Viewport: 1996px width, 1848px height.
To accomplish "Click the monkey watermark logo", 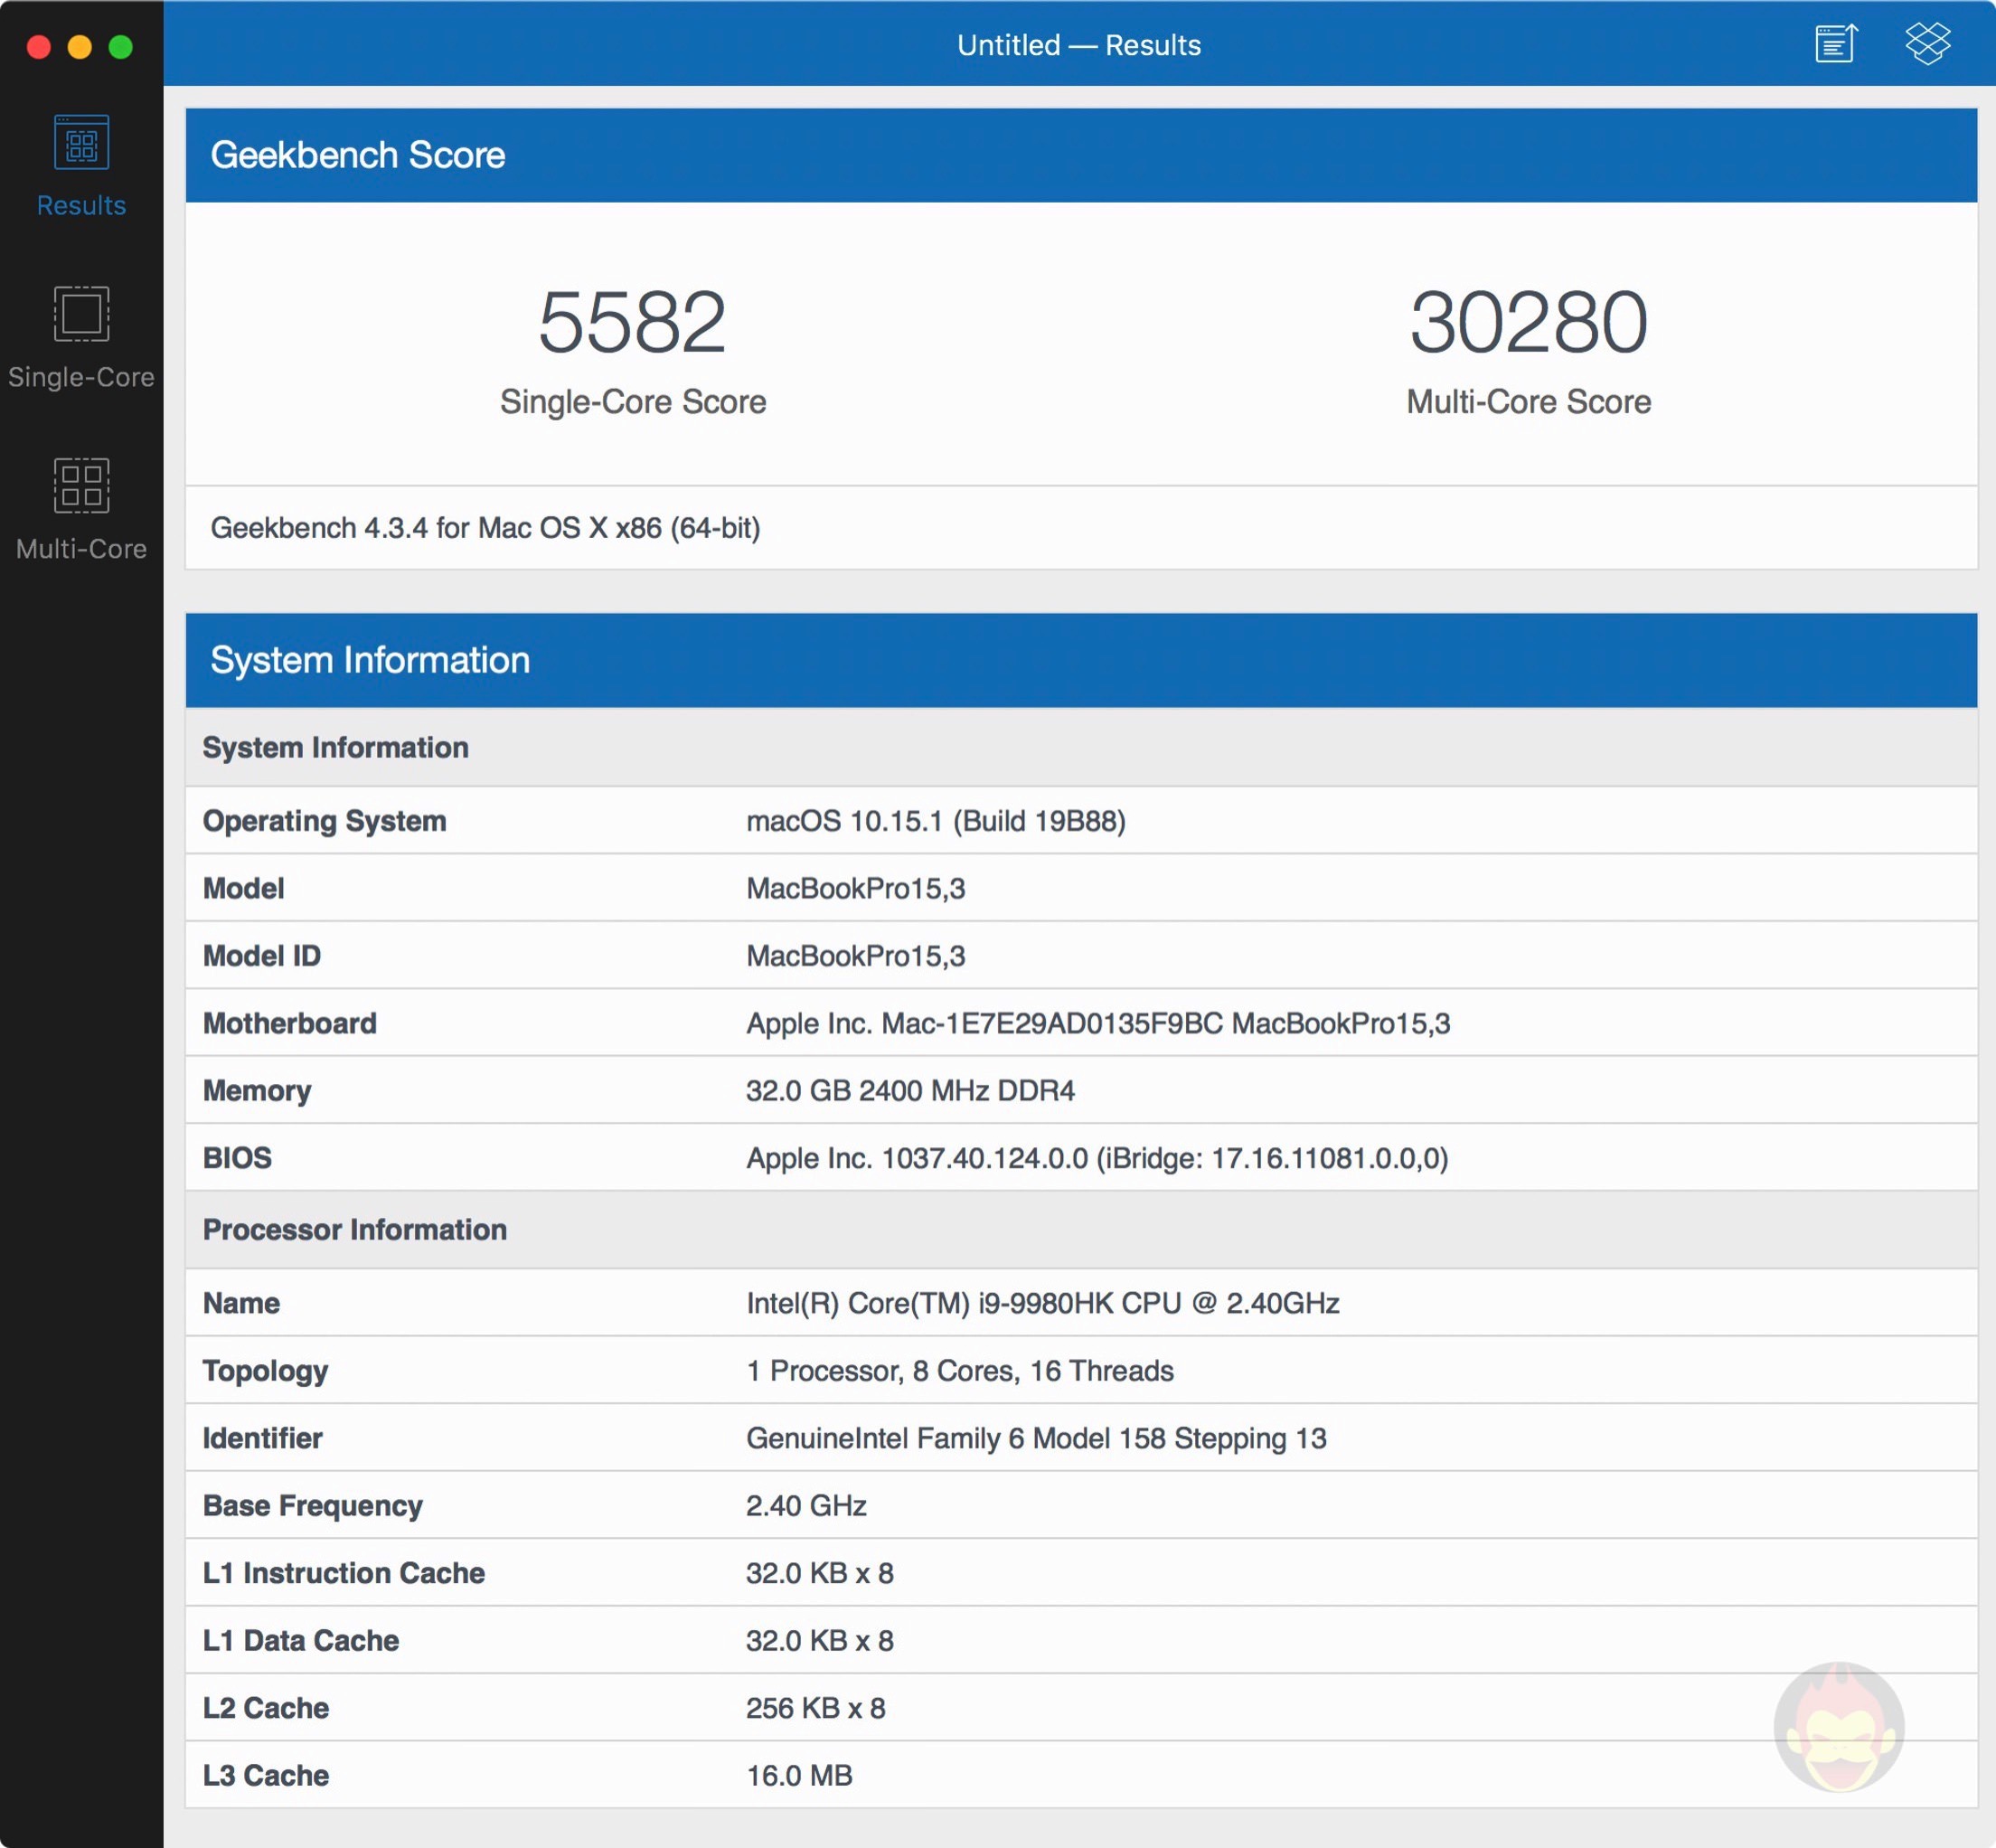I will click(x=1838, y=1729).
